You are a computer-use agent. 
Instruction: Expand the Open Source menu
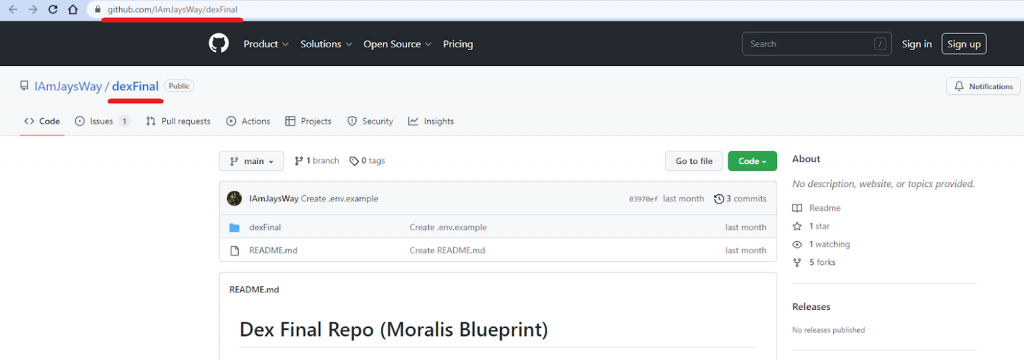pyautogui.click(x=397, y=44)
